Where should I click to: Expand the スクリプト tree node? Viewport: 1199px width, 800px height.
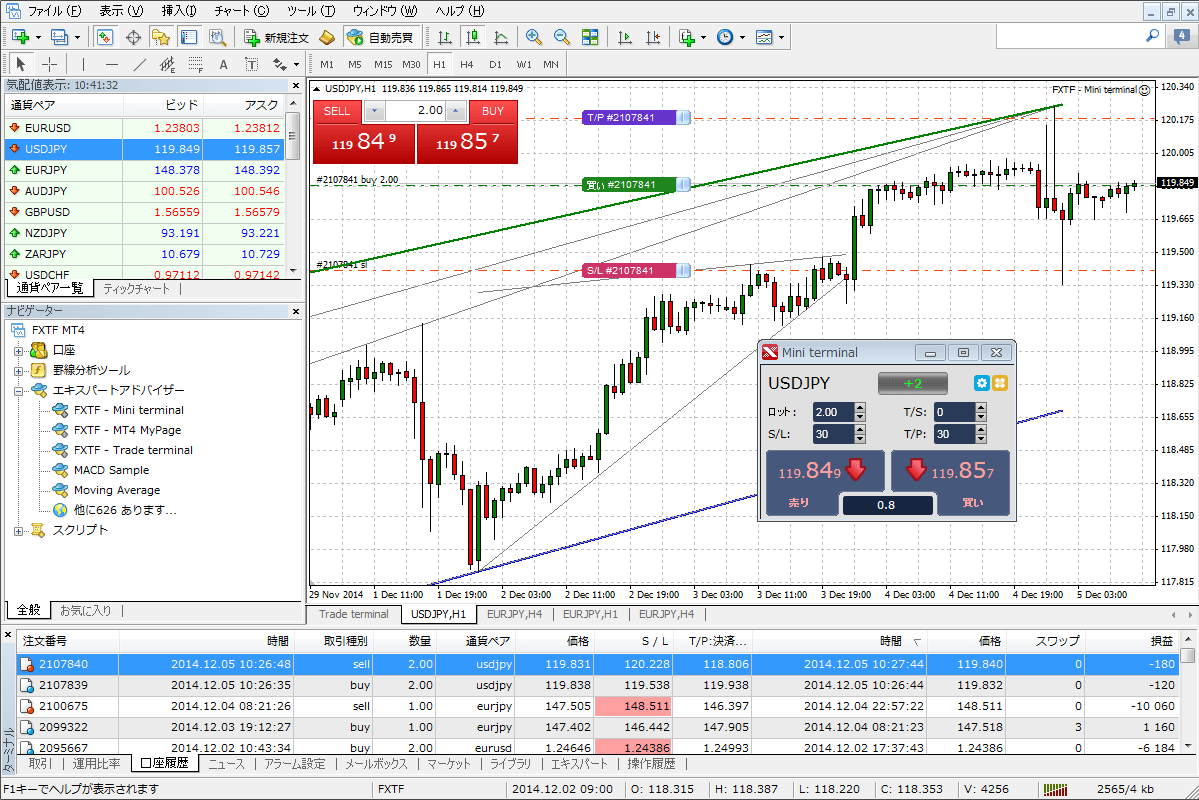tap(19, 531)
